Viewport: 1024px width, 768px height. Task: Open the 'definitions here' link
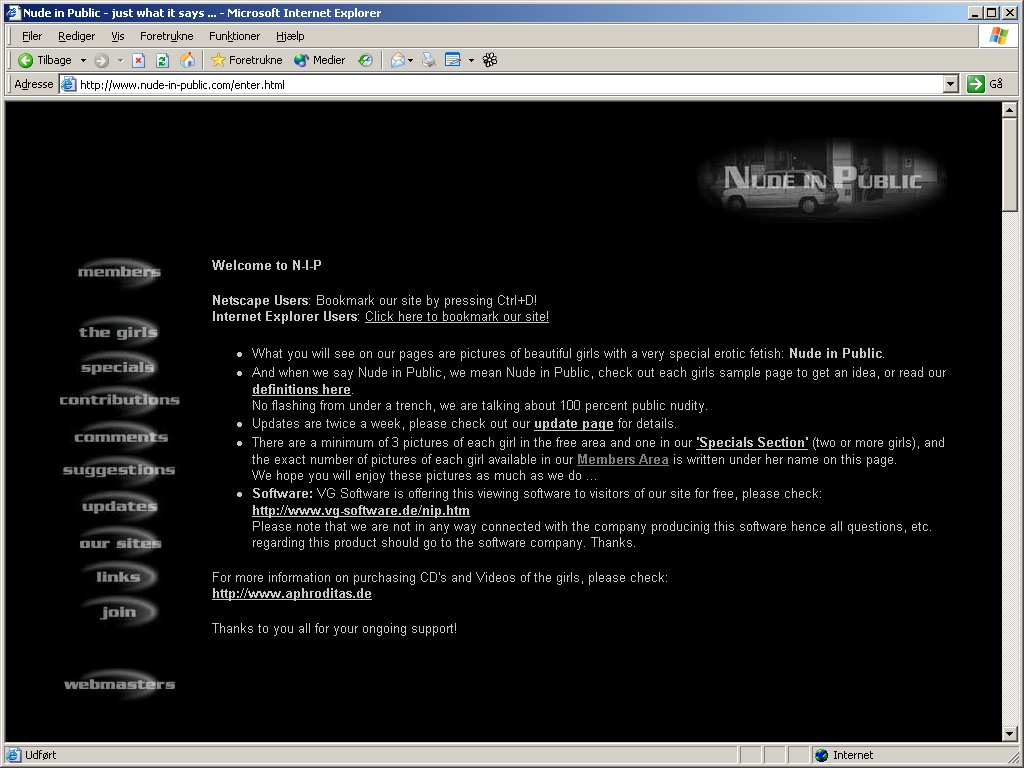[x=301, y=390]
